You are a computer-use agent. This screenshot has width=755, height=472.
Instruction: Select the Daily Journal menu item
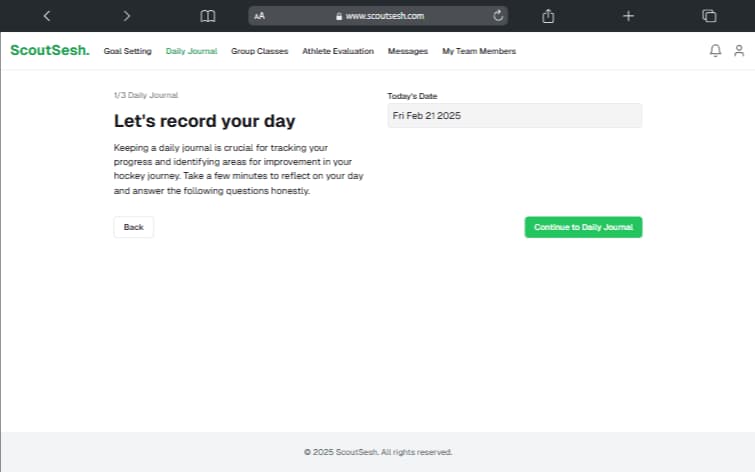point(191,51)
